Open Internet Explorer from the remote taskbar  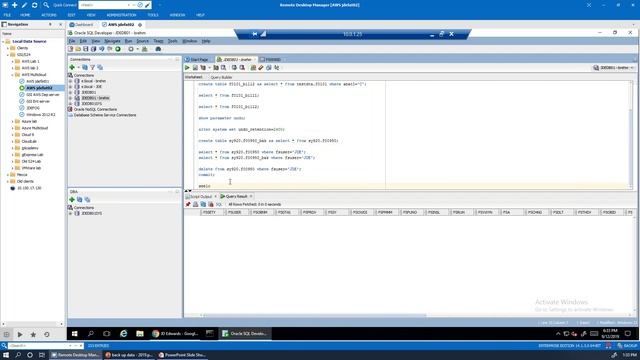(x=123, y=333)
